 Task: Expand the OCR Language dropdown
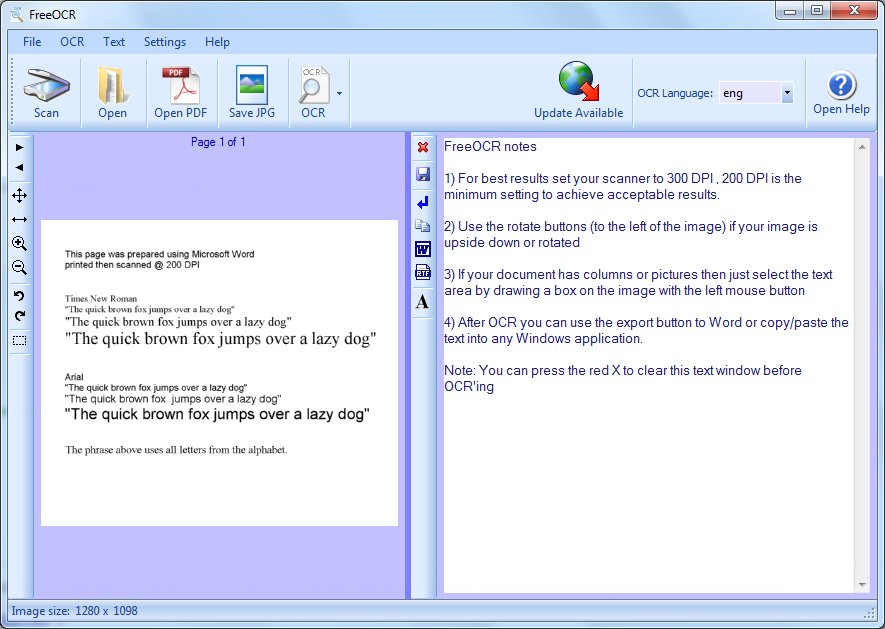tap(787, 93)
